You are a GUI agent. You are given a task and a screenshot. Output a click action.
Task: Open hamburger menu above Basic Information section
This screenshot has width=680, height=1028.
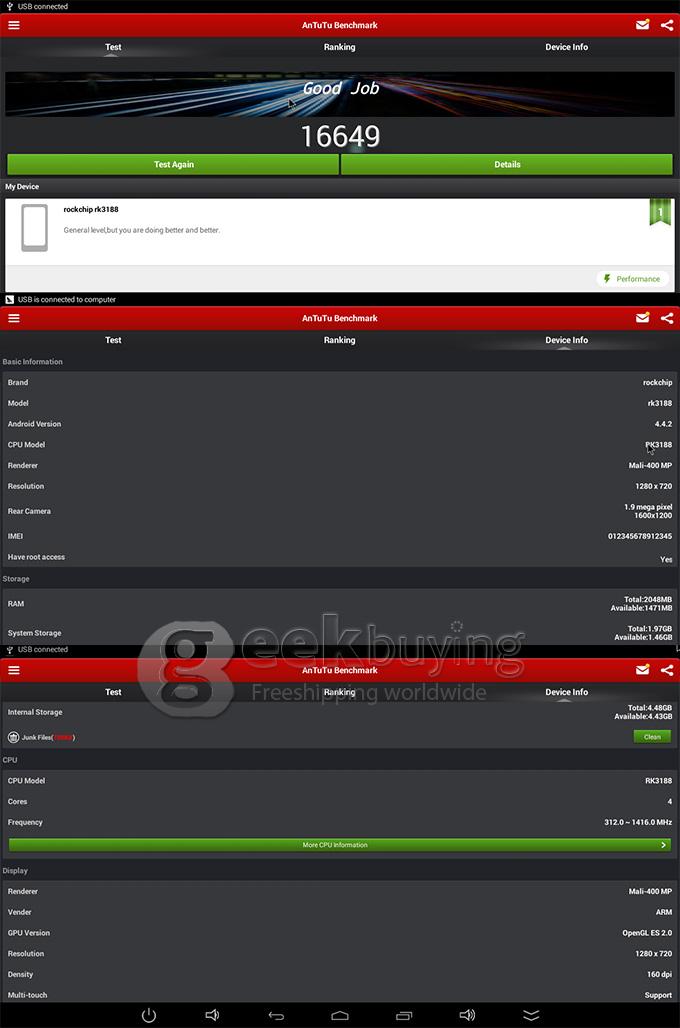[x=14, y=318]
